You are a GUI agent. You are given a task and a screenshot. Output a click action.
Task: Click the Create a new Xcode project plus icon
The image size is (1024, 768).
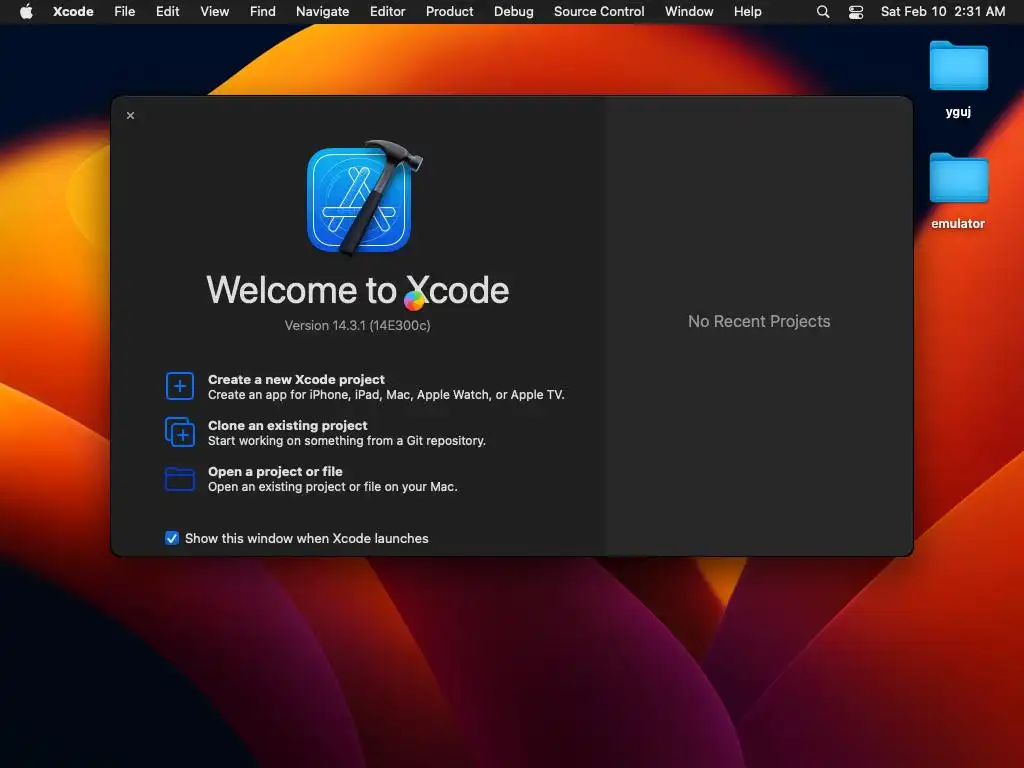pyautogui.click(x=180, y=386)
